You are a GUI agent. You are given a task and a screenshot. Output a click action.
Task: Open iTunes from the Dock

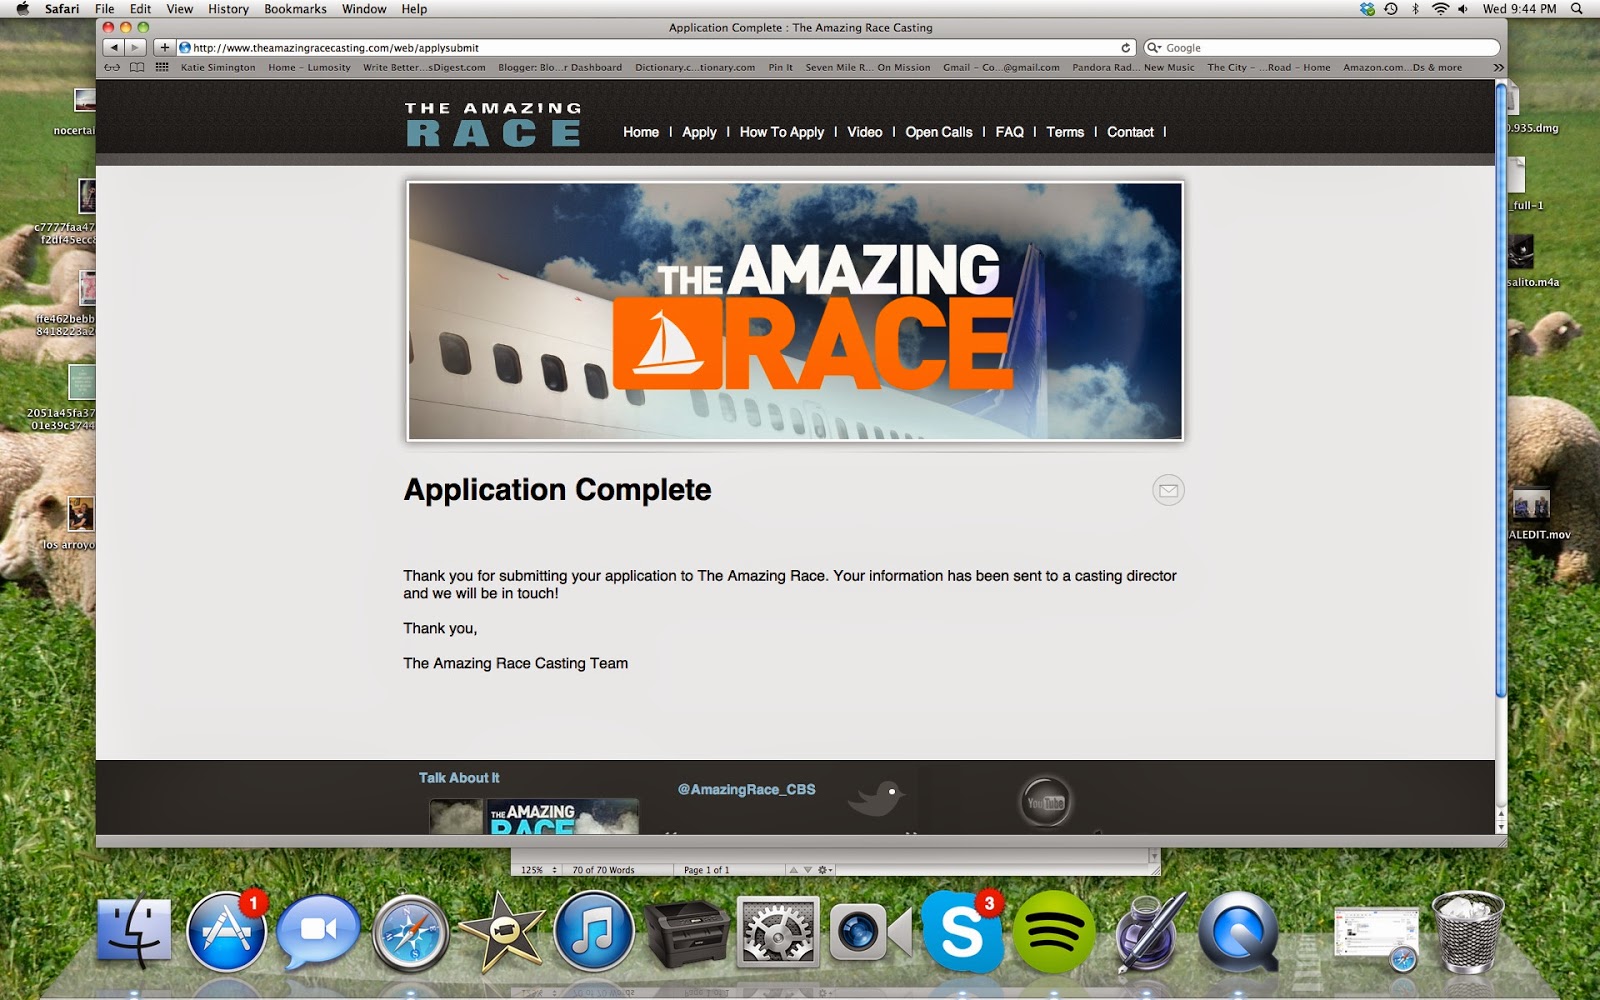coord(594,932)
